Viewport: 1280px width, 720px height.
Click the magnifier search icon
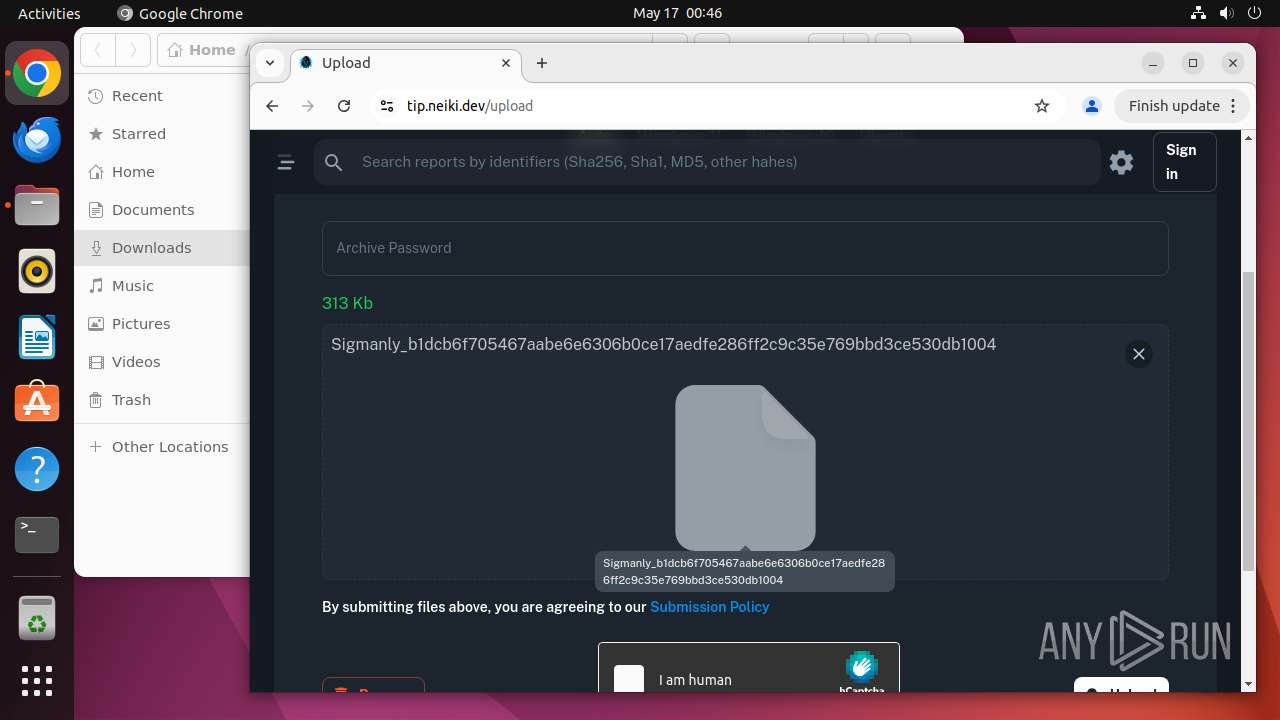click(x=334, y=162)
